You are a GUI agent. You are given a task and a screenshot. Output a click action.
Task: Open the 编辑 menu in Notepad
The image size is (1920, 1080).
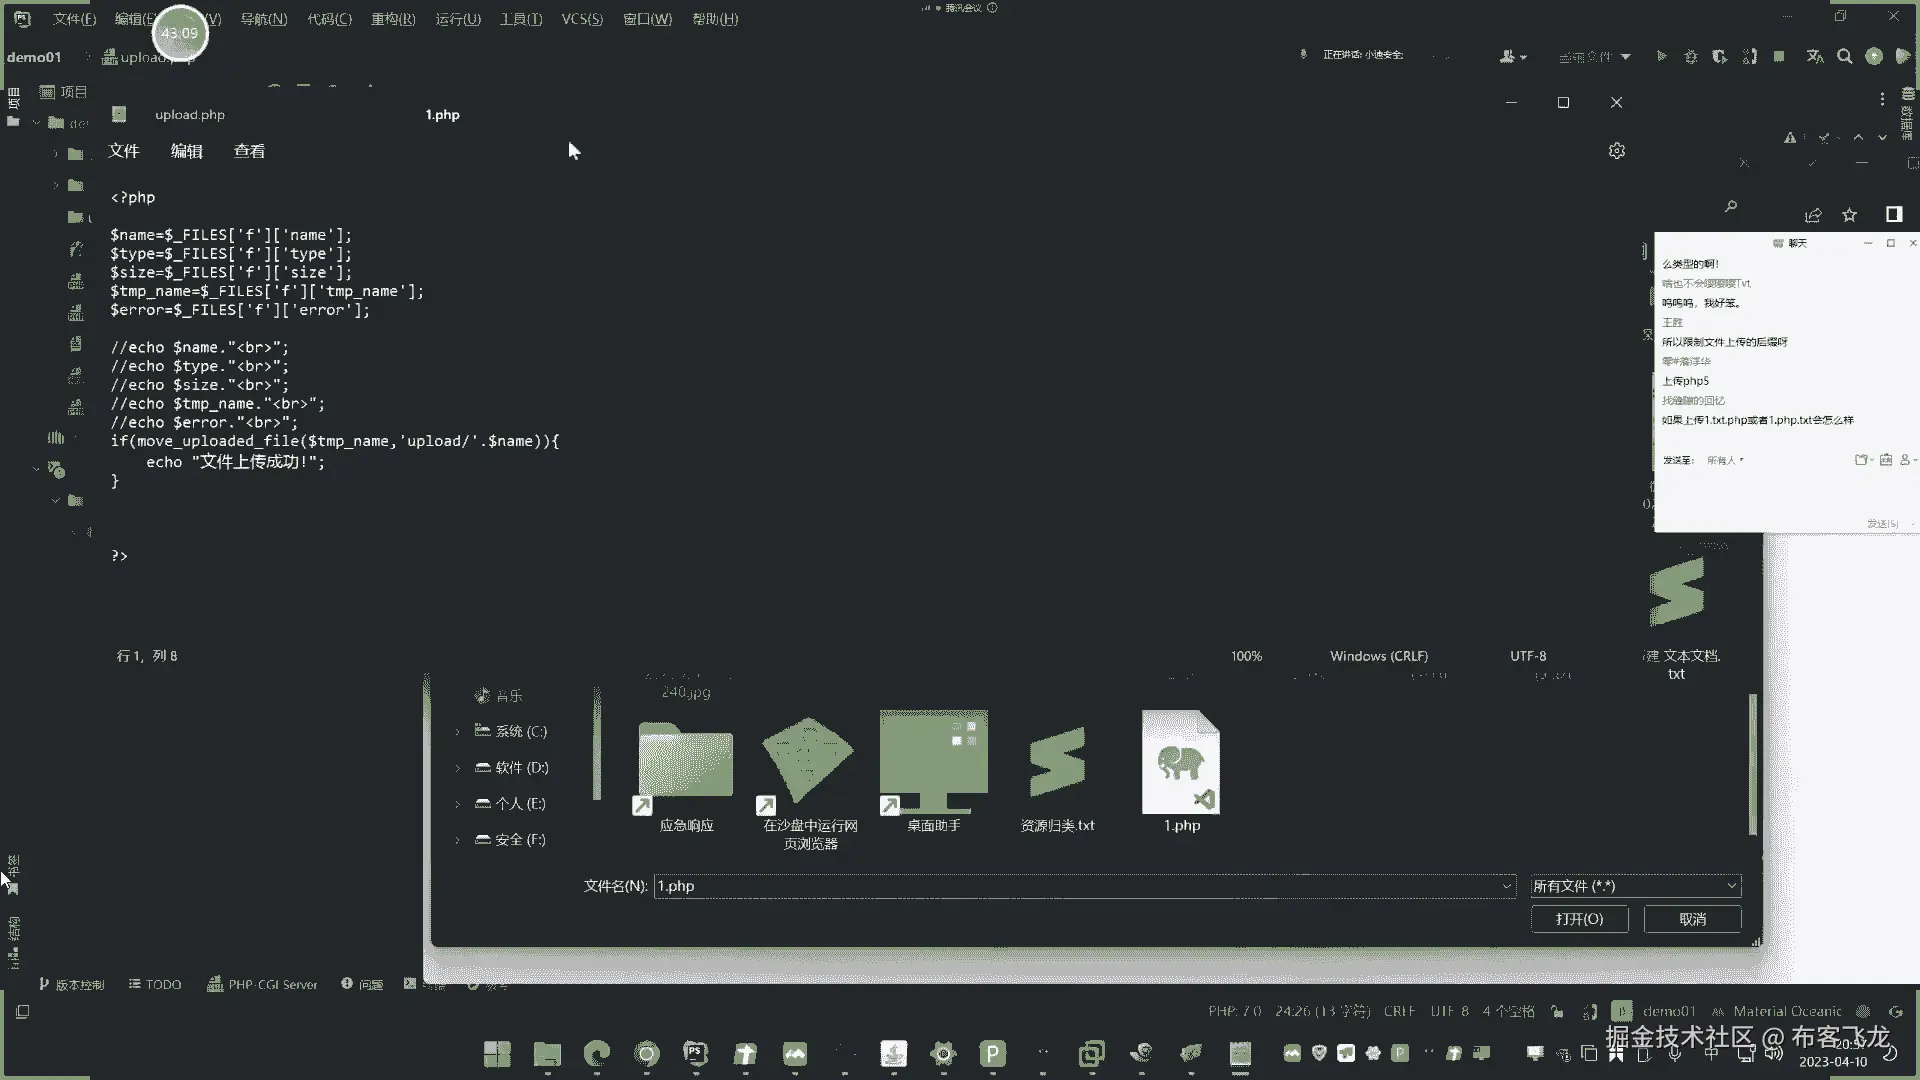[186, 151]
